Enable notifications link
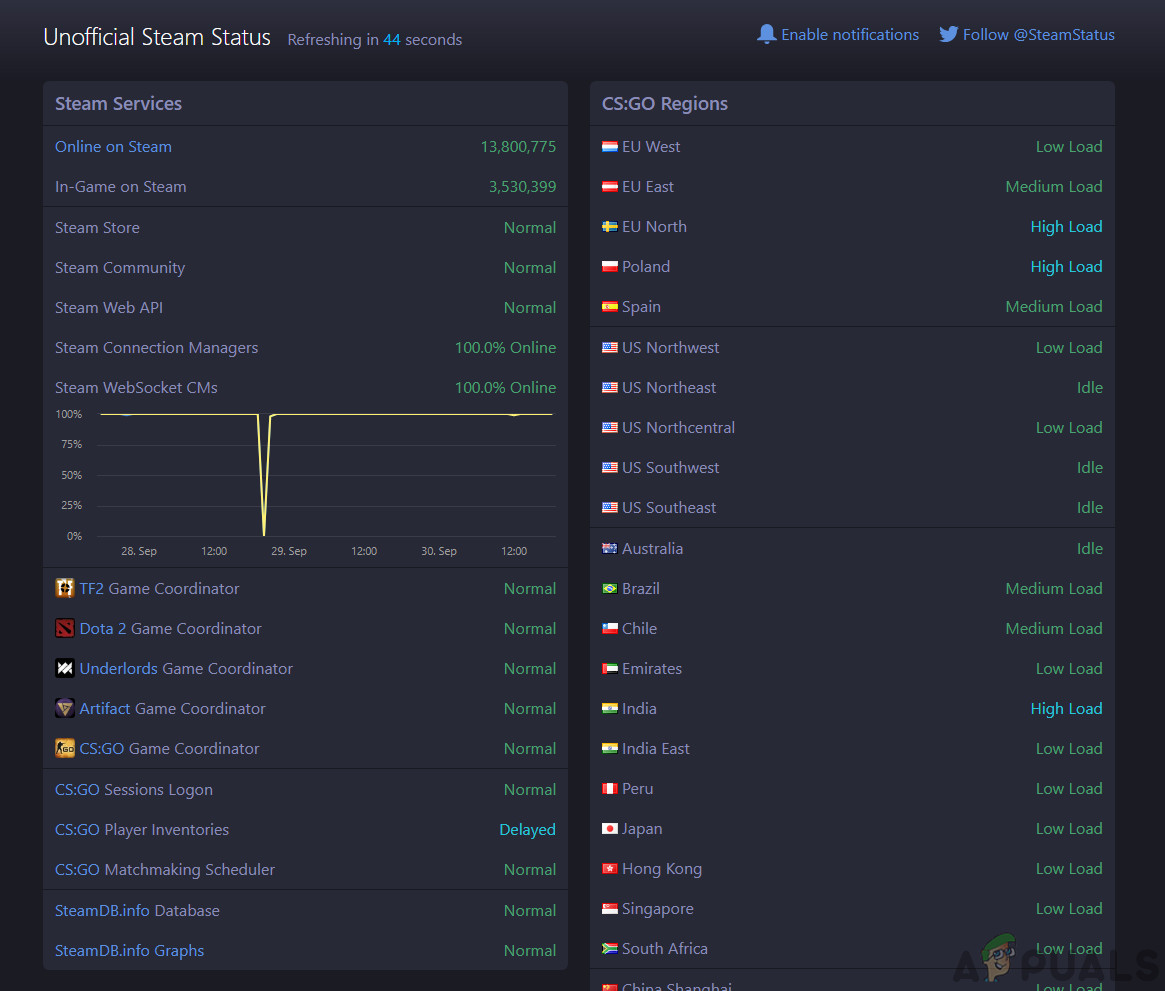Image resolution: width=1165 pixels, height=991 pixels. (849, 35)
